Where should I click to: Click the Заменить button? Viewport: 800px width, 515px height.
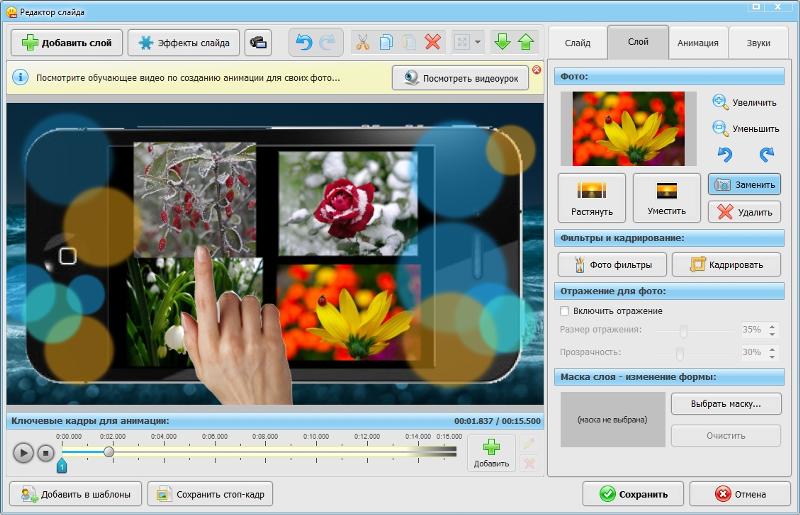pyautogui.click(x=744, y=185)
